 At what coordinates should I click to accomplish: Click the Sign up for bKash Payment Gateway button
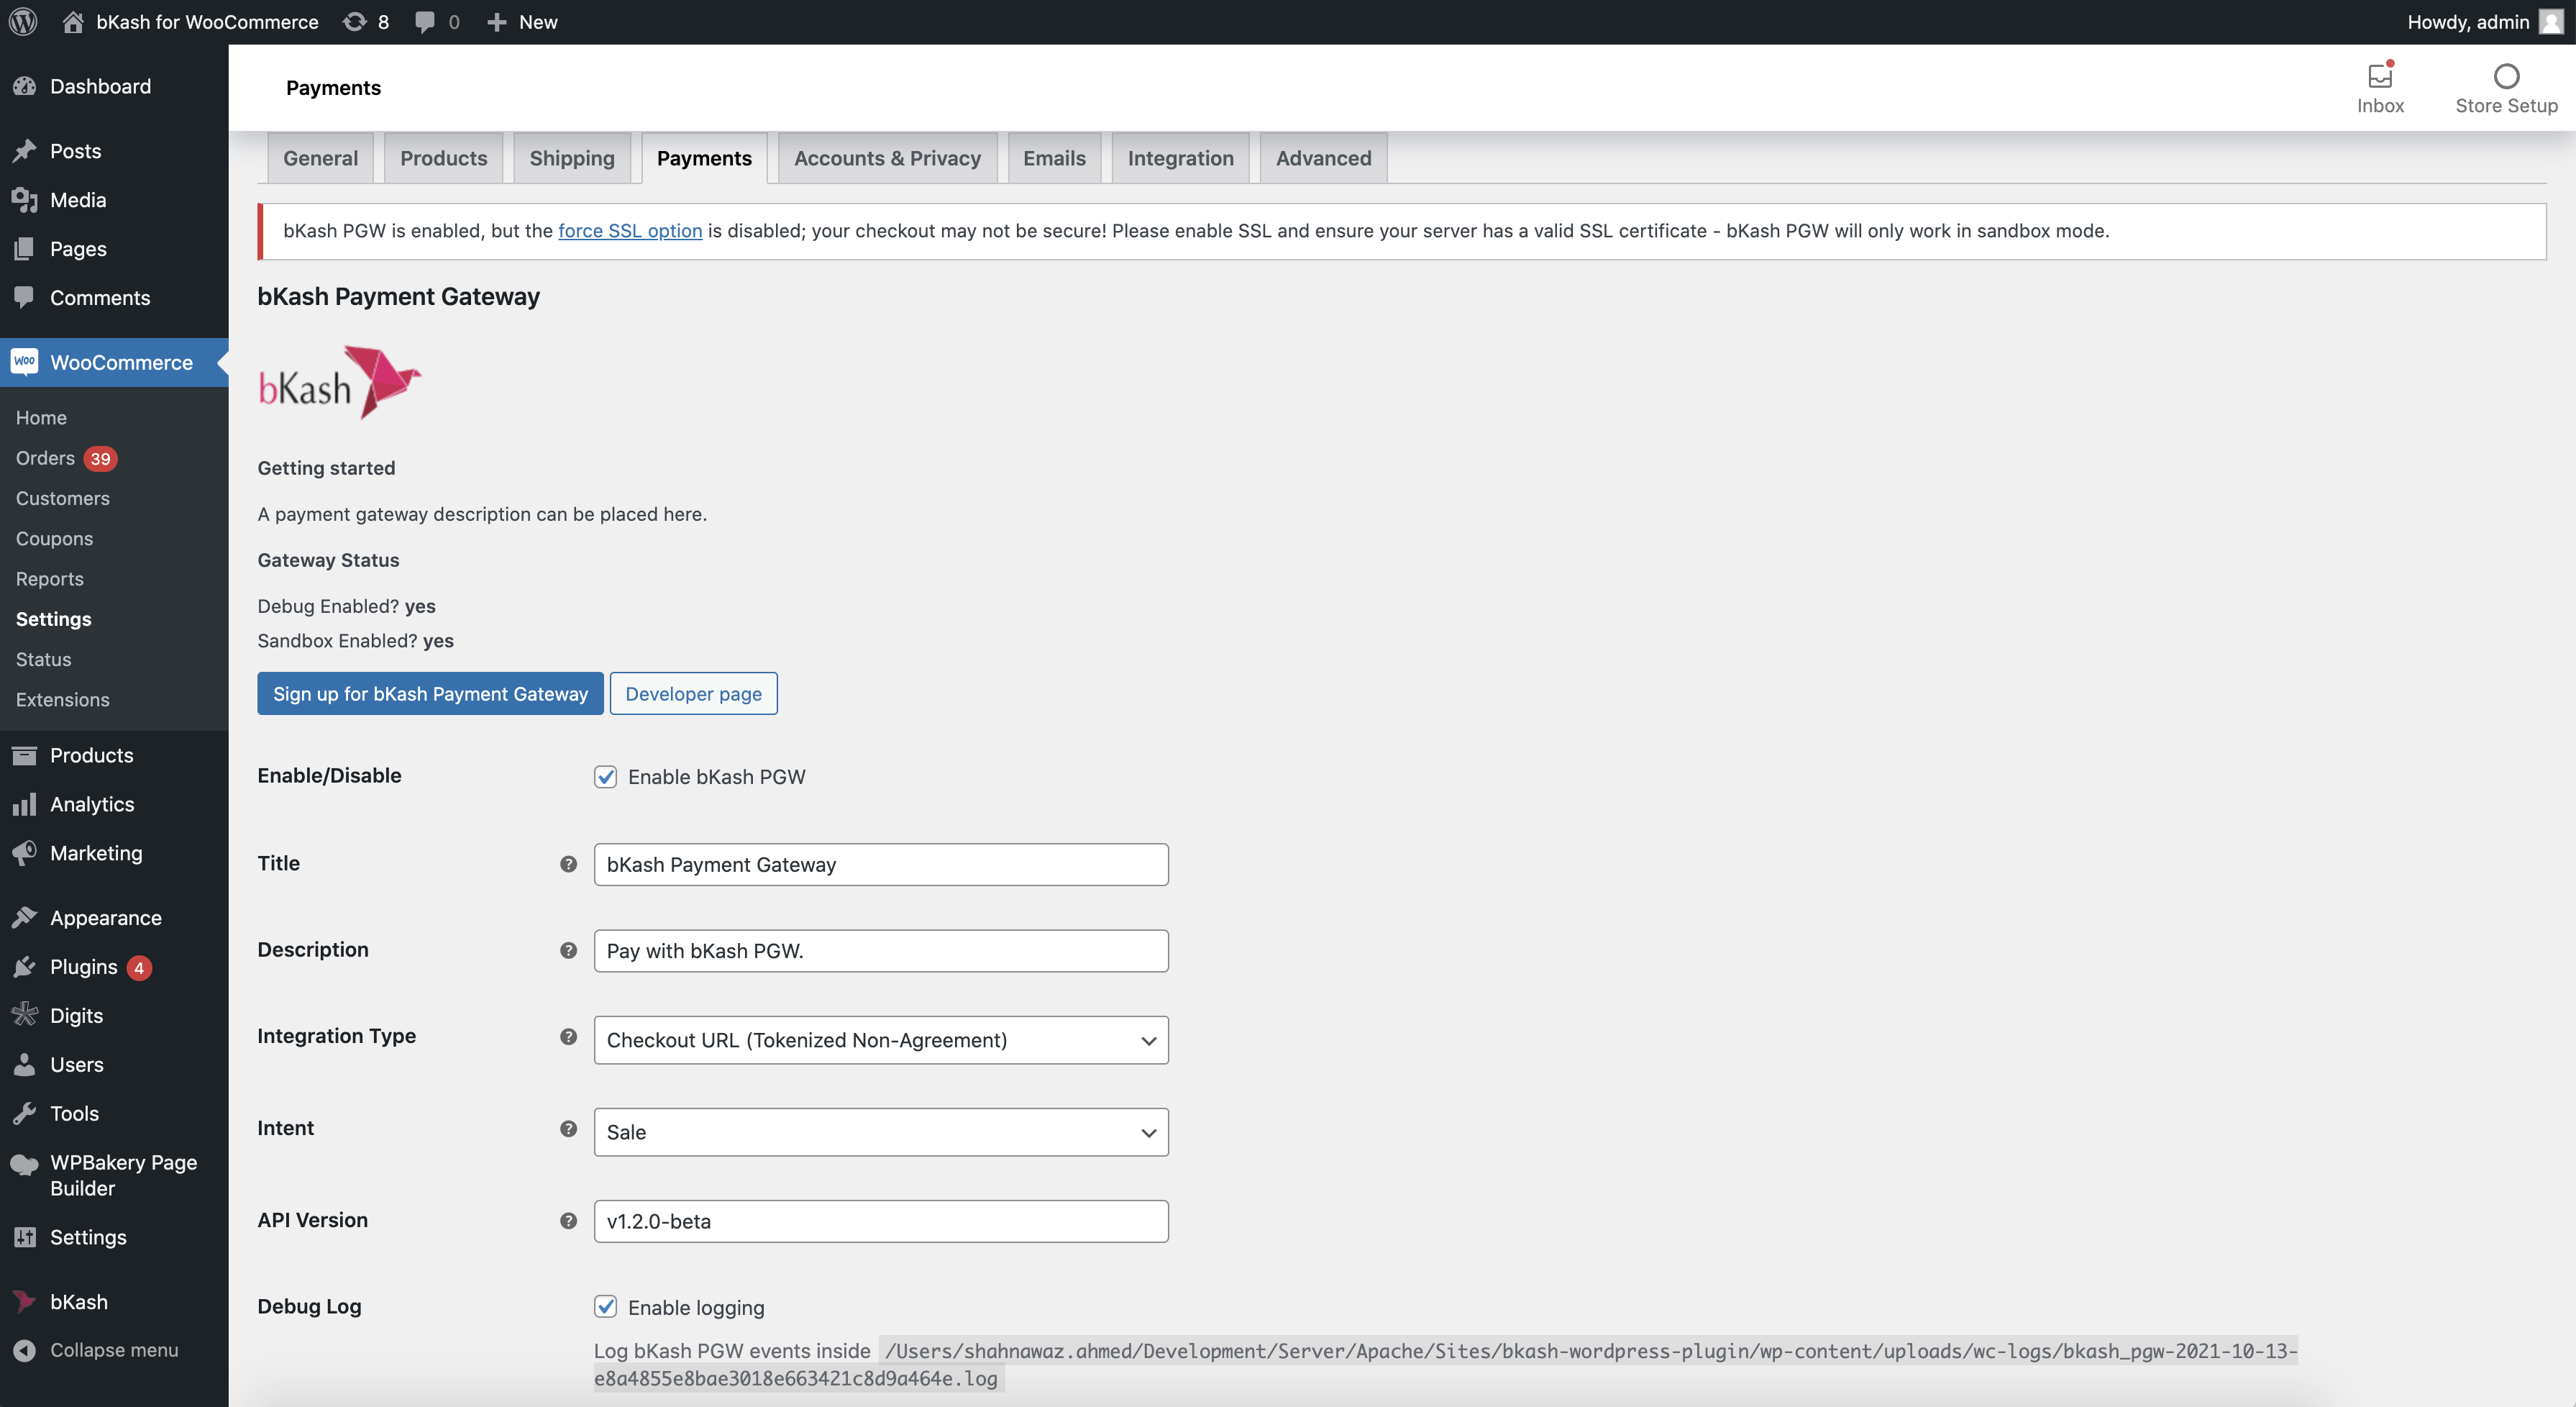point(429,691)
